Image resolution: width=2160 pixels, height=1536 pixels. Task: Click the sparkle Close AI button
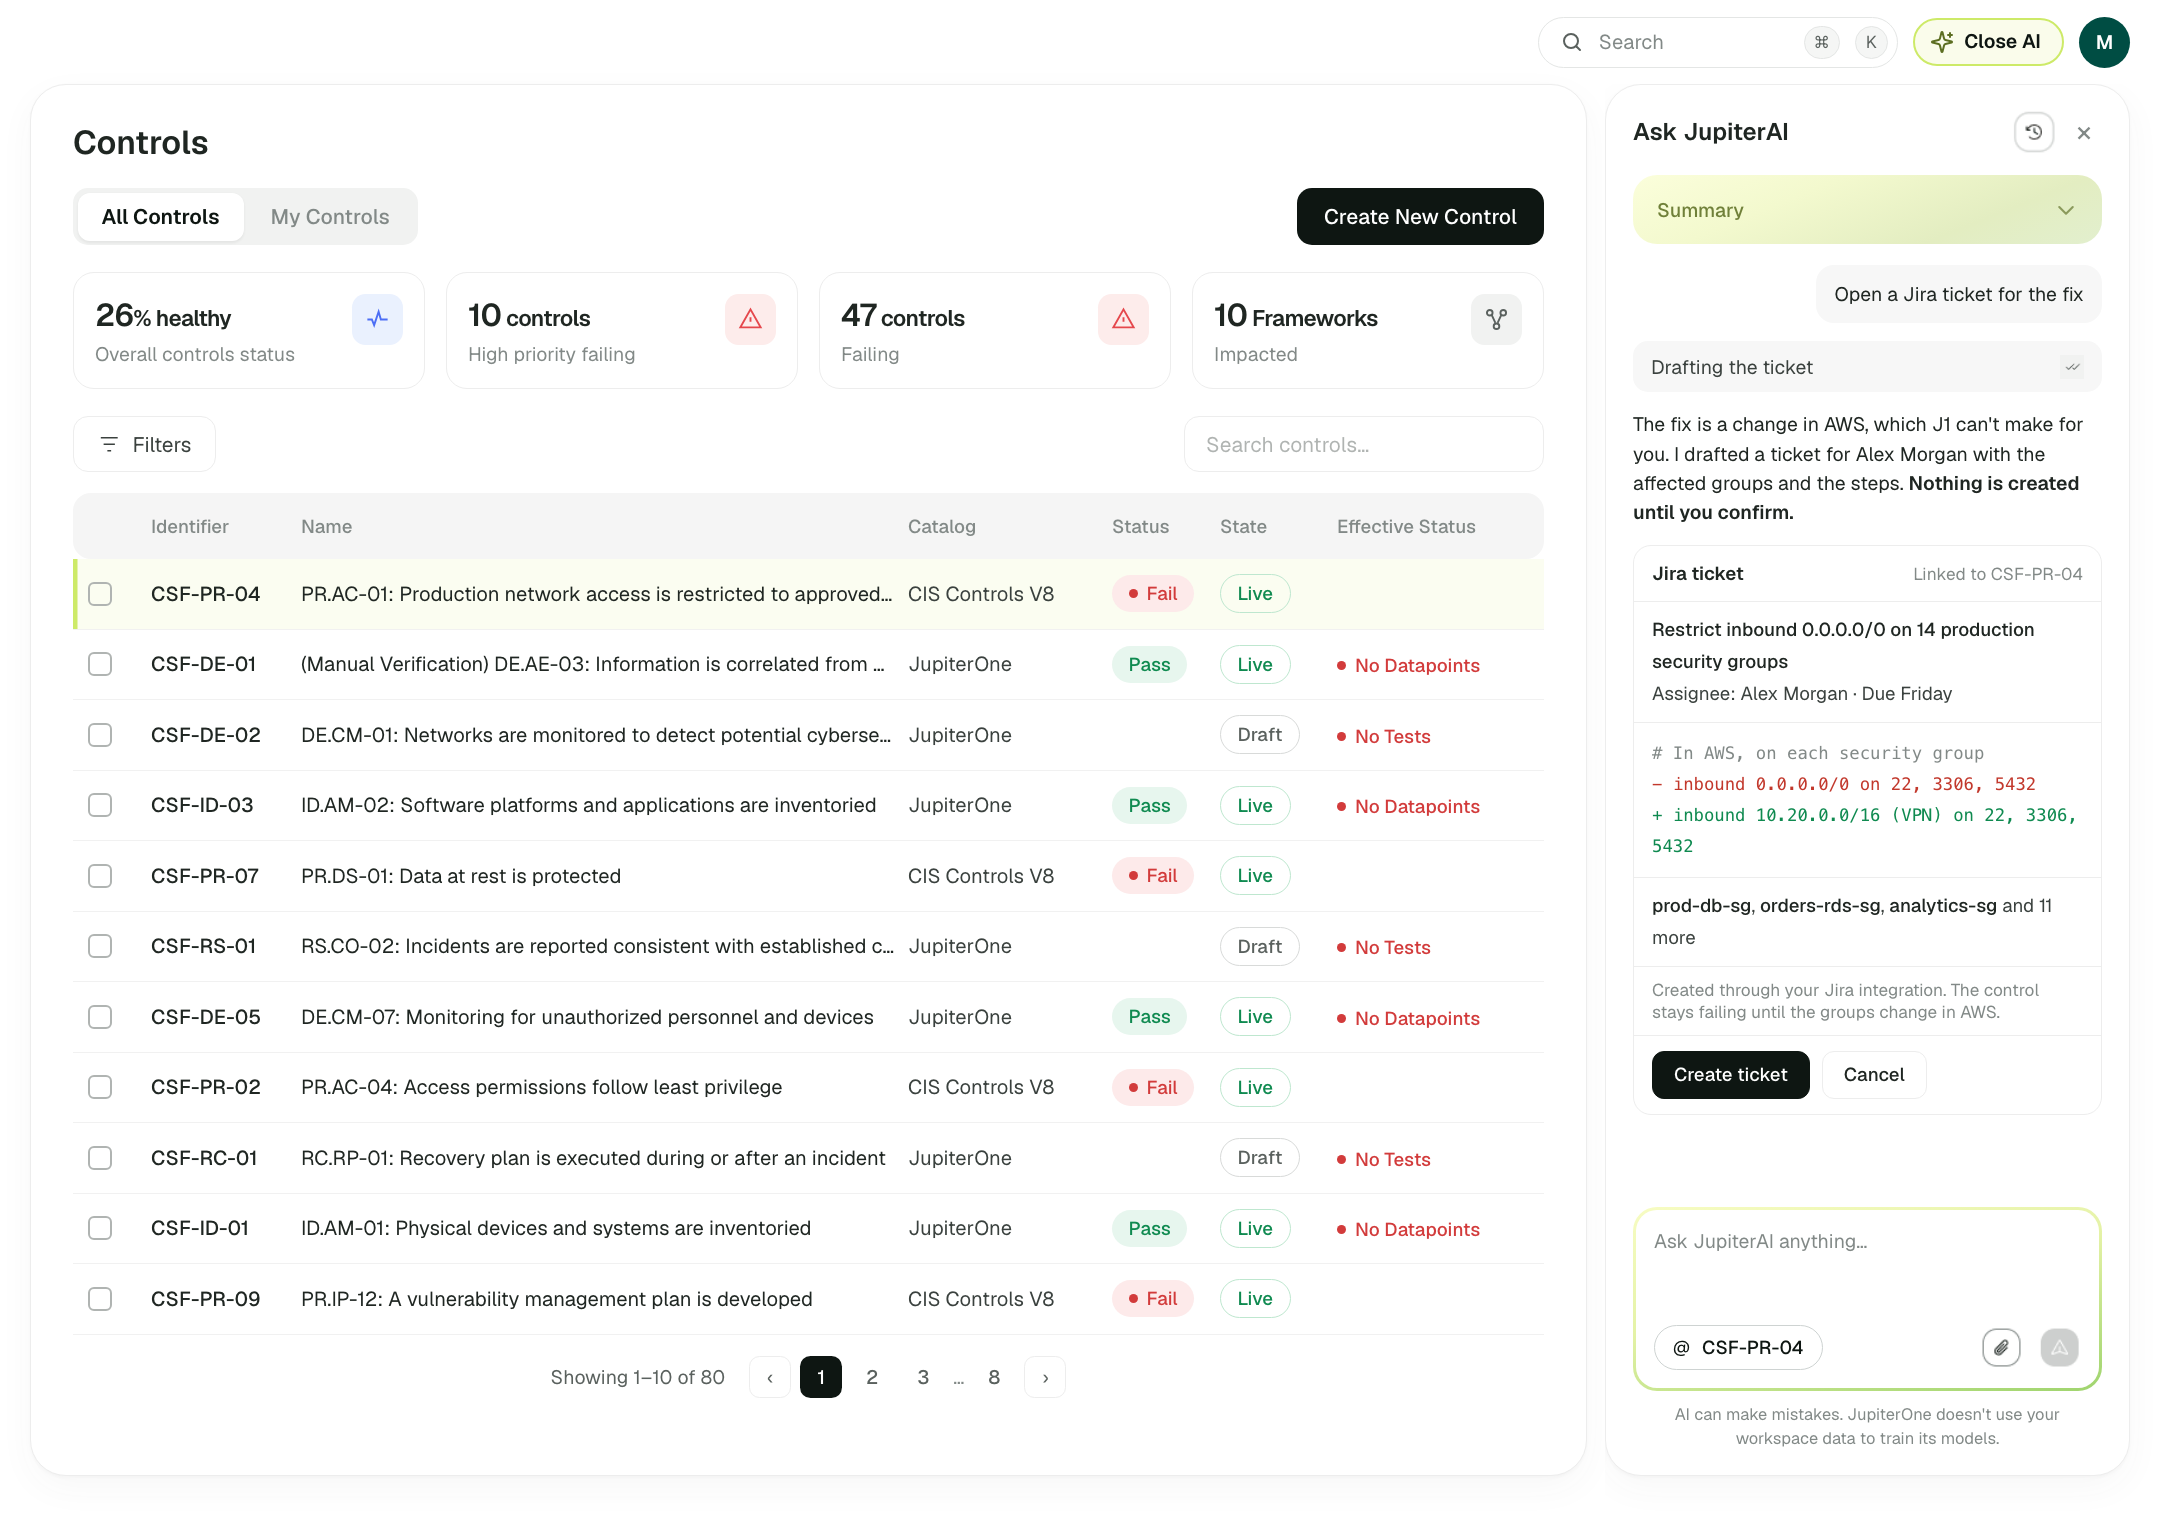point(1987,42)
